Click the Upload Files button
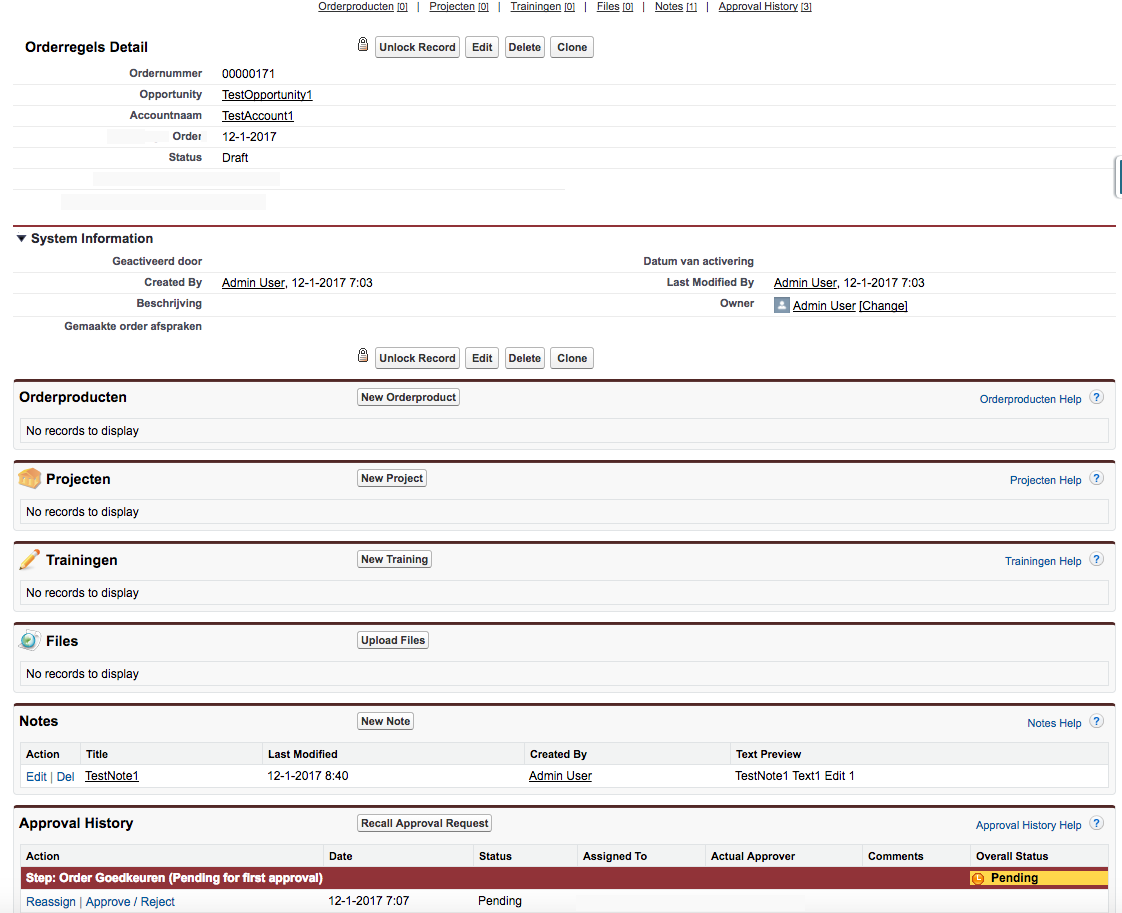Screen dimensions: 1122x913 (x=393, y=640)
